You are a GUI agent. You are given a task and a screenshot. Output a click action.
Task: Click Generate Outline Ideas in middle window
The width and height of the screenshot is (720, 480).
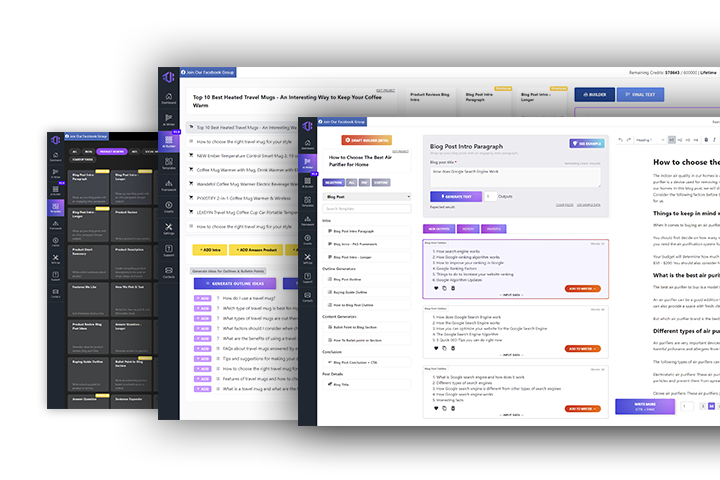click(x=235, y=283)
